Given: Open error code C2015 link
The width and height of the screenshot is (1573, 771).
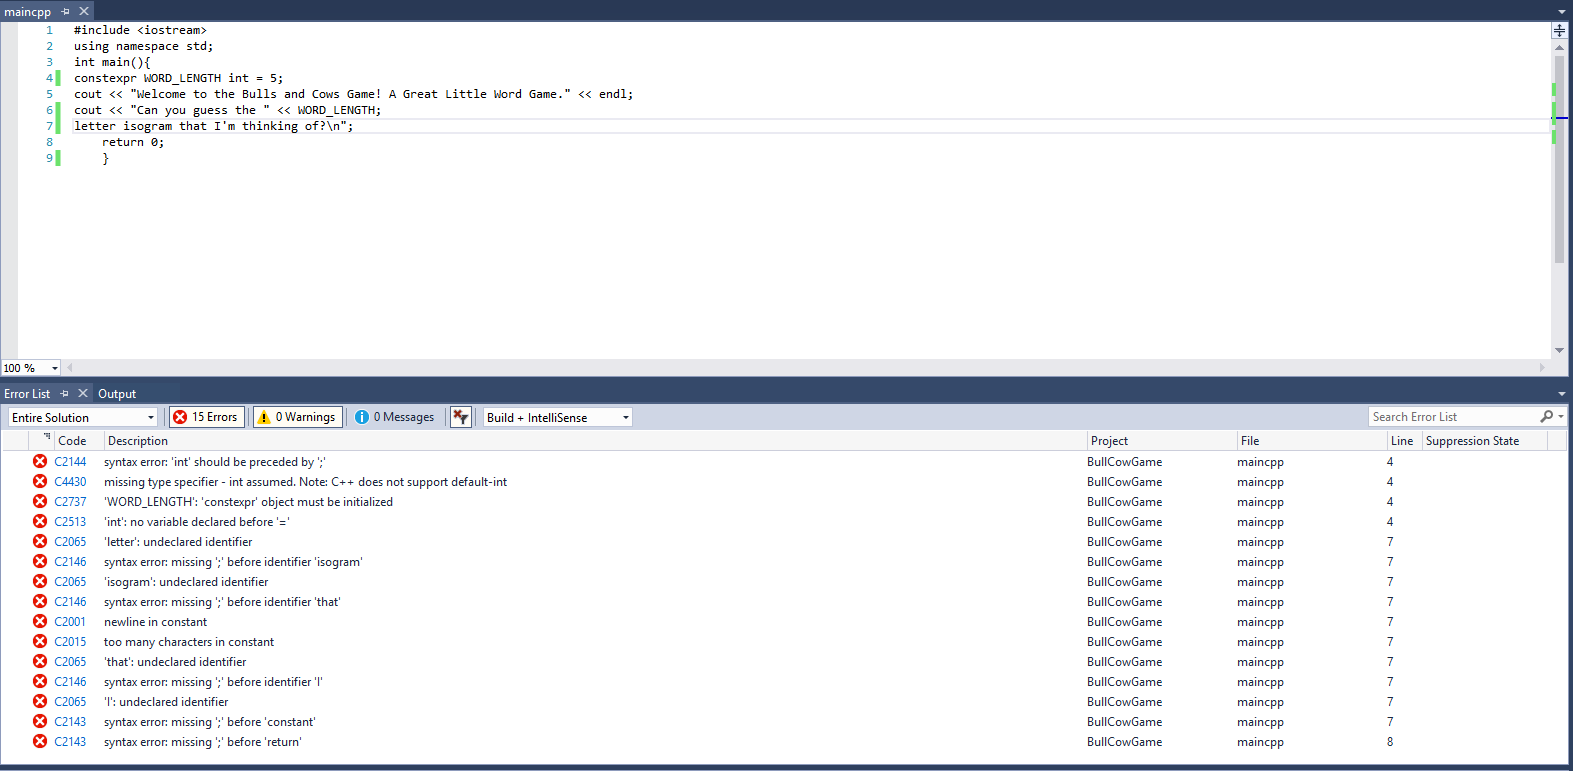Looking at the screenshot, I should [70, 642].
